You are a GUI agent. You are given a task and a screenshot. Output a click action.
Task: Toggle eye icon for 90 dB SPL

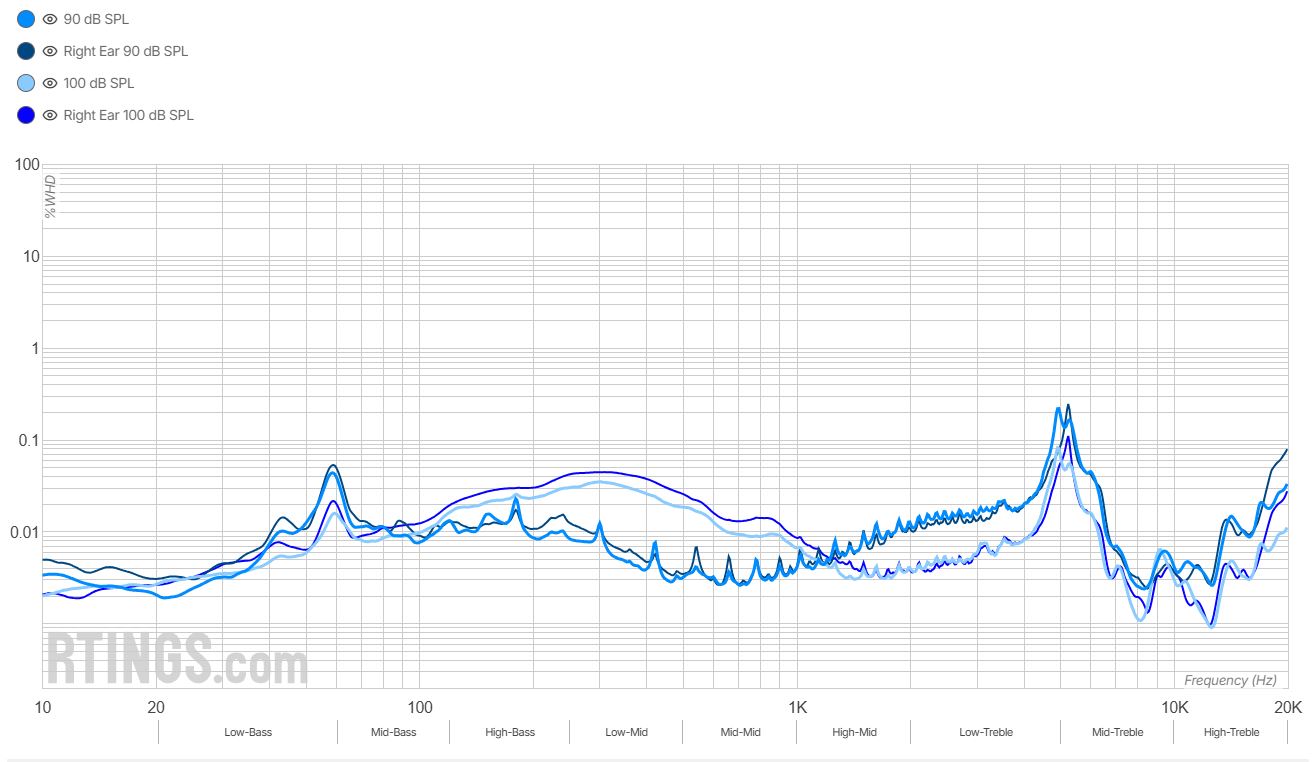coord(50,19)
